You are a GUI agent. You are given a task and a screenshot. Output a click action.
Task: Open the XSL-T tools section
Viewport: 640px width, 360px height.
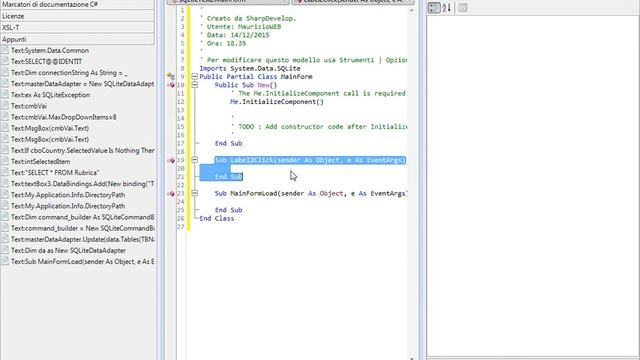78,27
